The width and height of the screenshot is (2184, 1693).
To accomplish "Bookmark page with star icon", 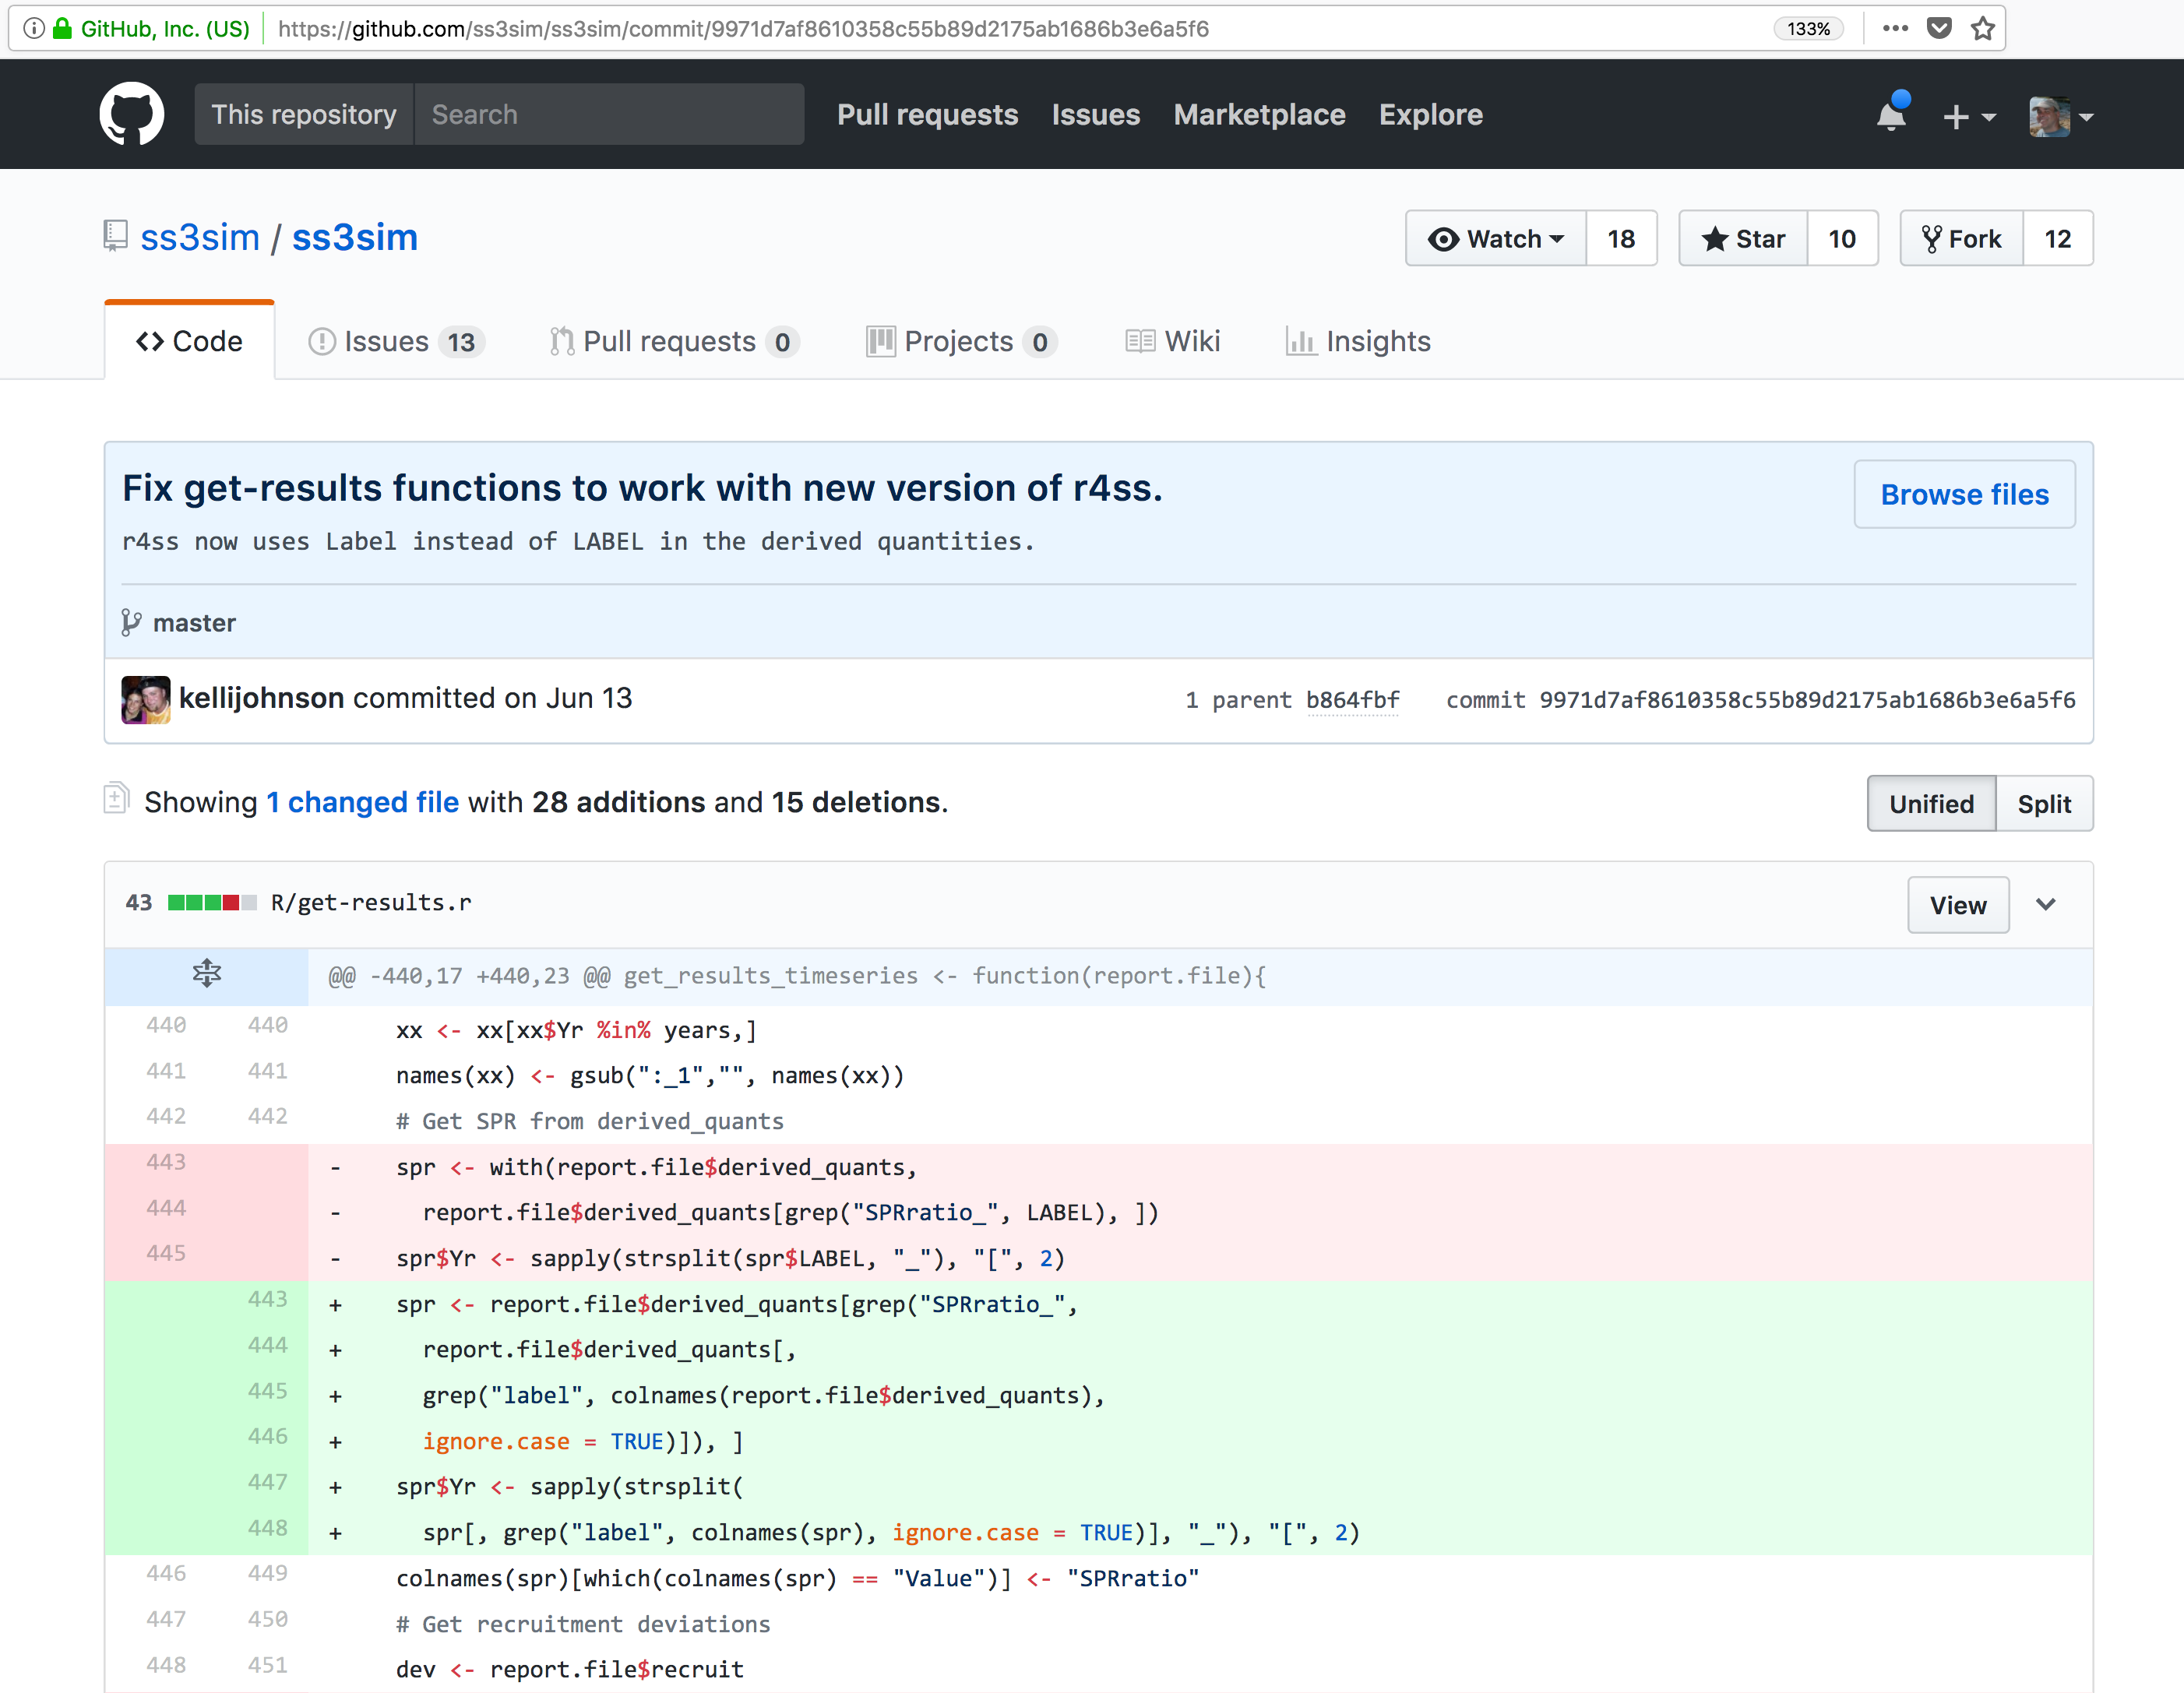I will [1983, 28].
